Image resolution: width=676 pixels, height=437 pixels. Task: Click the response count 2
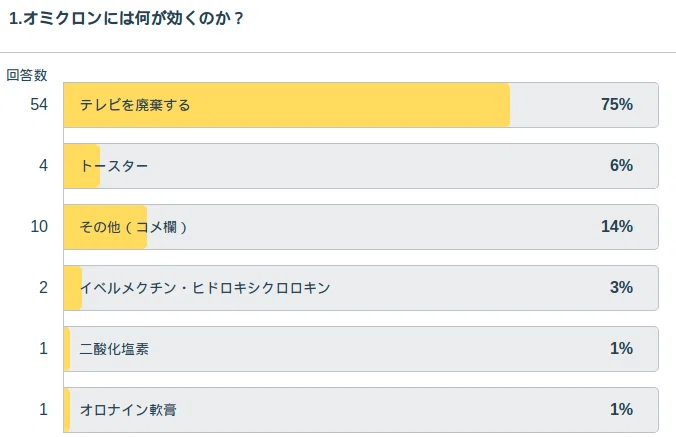(x=43, y=287)
